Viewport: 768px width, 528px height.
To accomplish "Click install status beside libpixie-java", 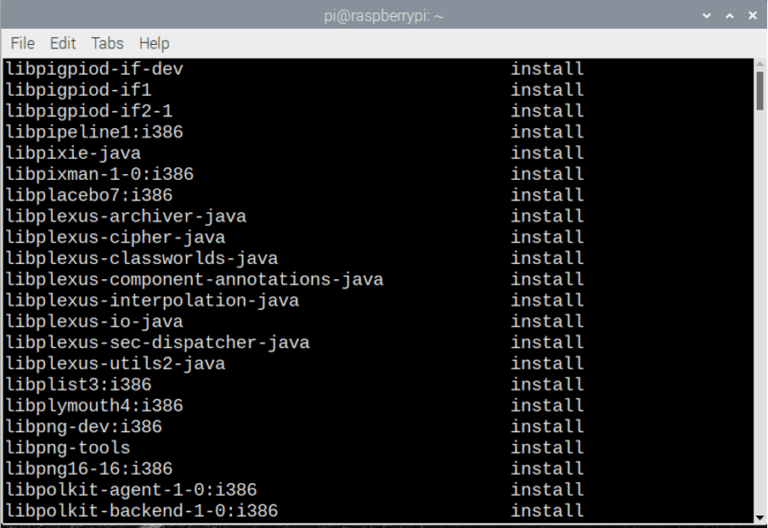I will tap(547, 153).
